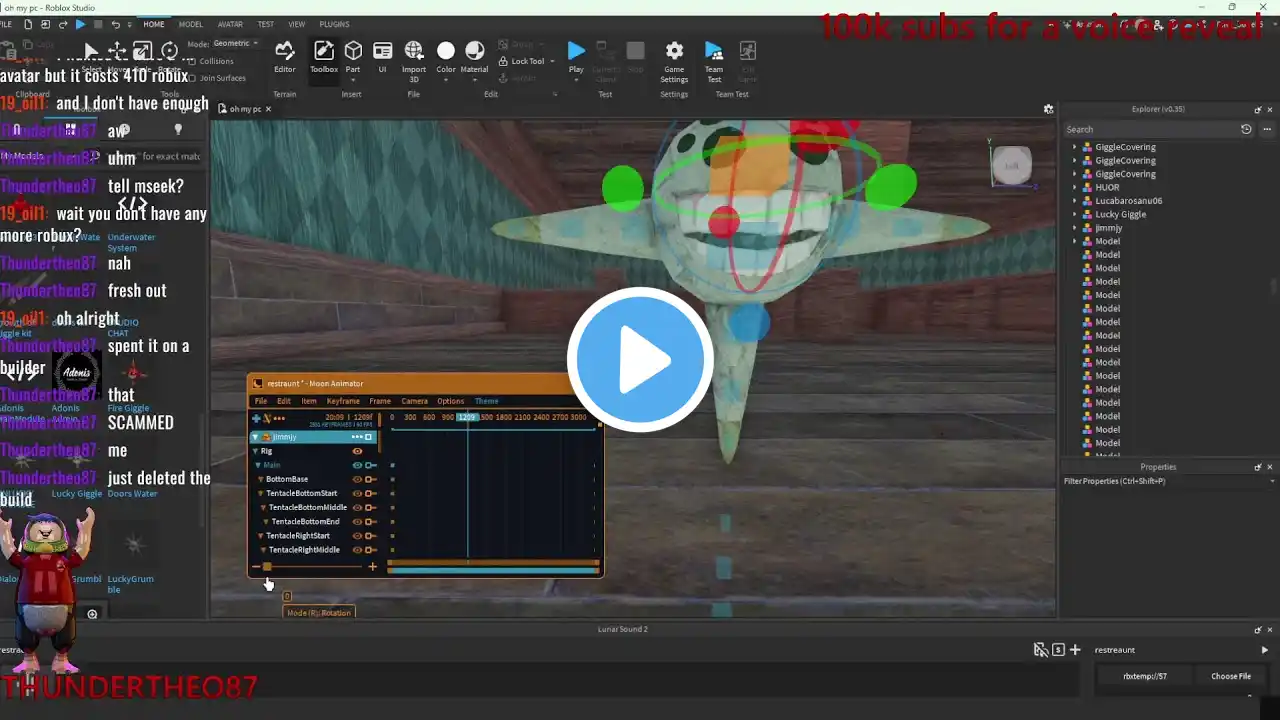This screenshot has width=1280, height=720.
Task: Open the Terrain Editor tool
Action: (285, 56)
